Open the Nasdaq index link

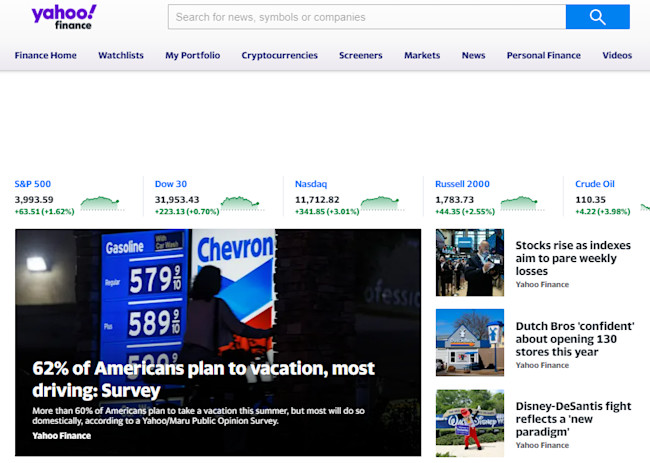(x=311, y=184)
